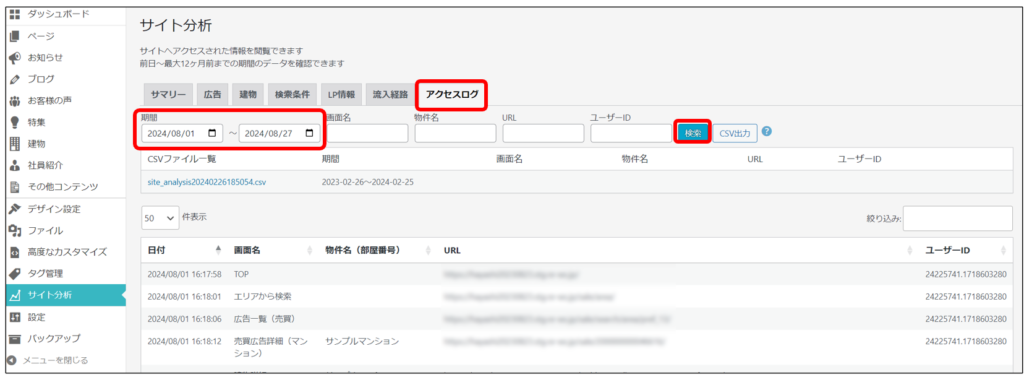The height and width of the screenshot is (377, 1024).
Task: Click the 検索 search button
Action: point(692,133)
